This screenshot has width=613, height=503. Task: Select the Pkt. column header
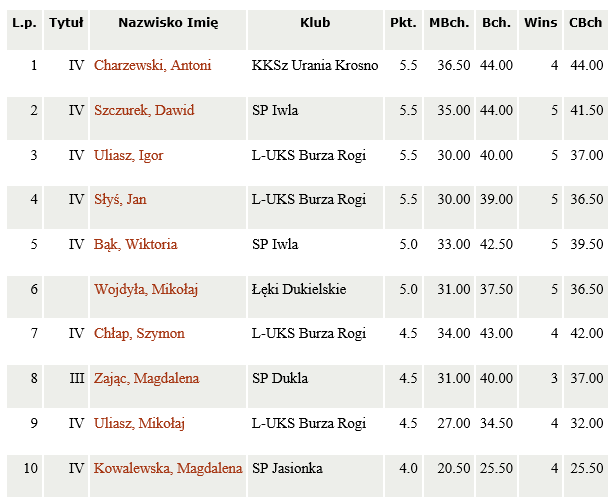pyautogui.click(x=403, y=23)
